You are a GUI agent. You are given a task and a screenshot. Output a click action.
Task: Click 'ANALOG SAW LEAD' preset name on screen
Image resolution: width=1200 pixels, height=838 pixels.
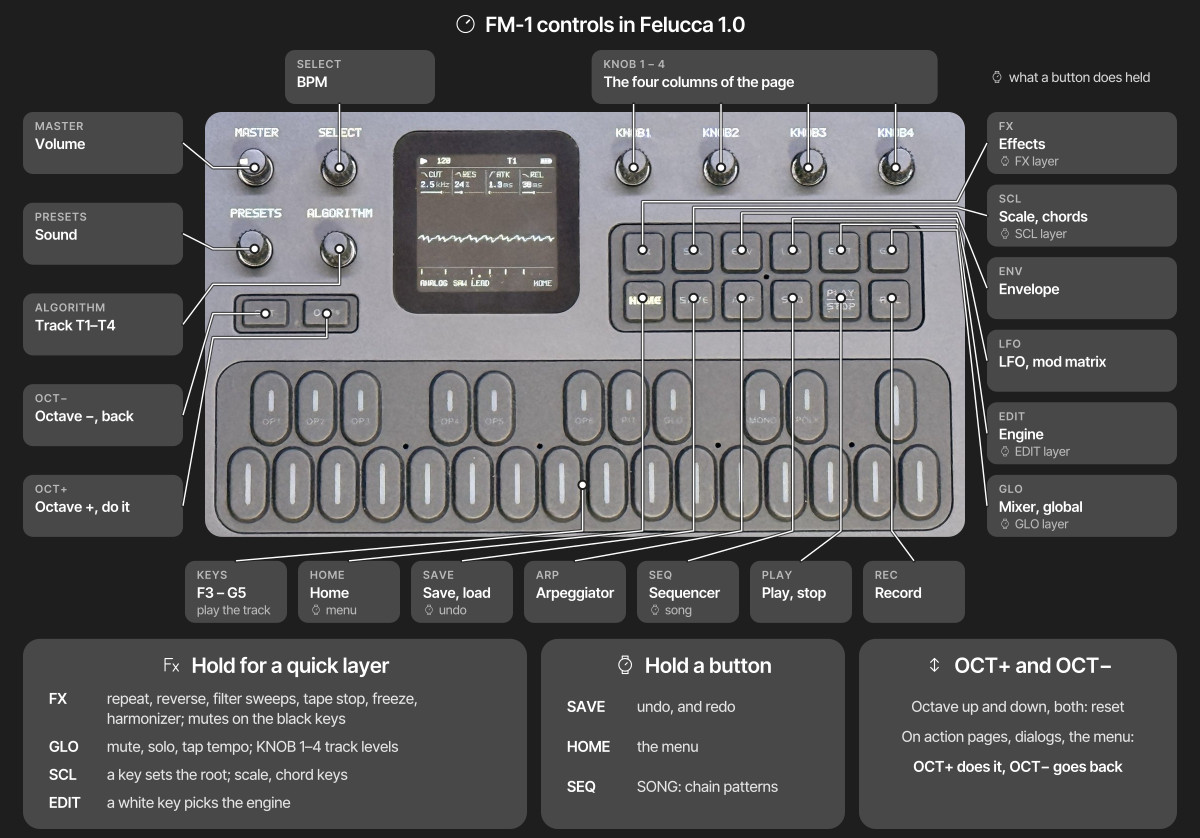click(455, 283)
